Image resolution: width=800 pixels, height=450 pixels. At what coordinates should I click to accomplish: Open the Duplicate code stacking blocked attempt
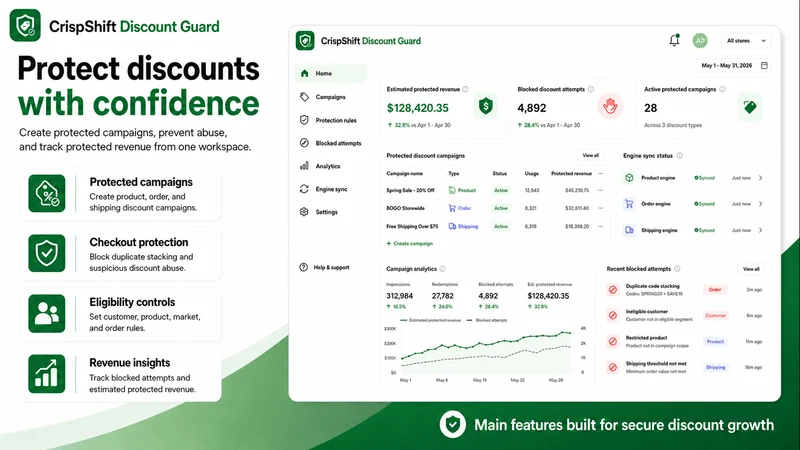(x=684, y=290)
